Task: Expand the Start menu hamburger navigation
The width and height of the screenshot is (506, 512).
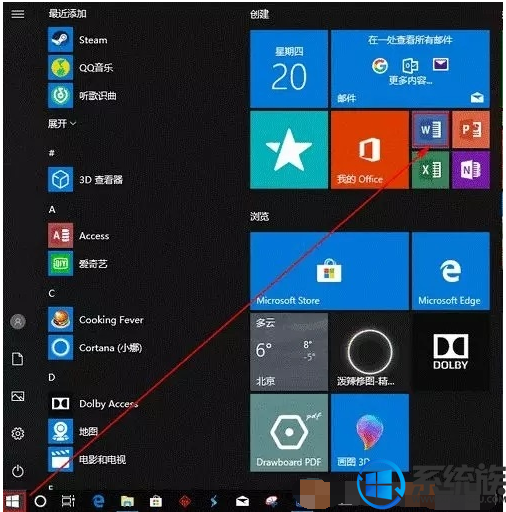Action: point(18,14)
